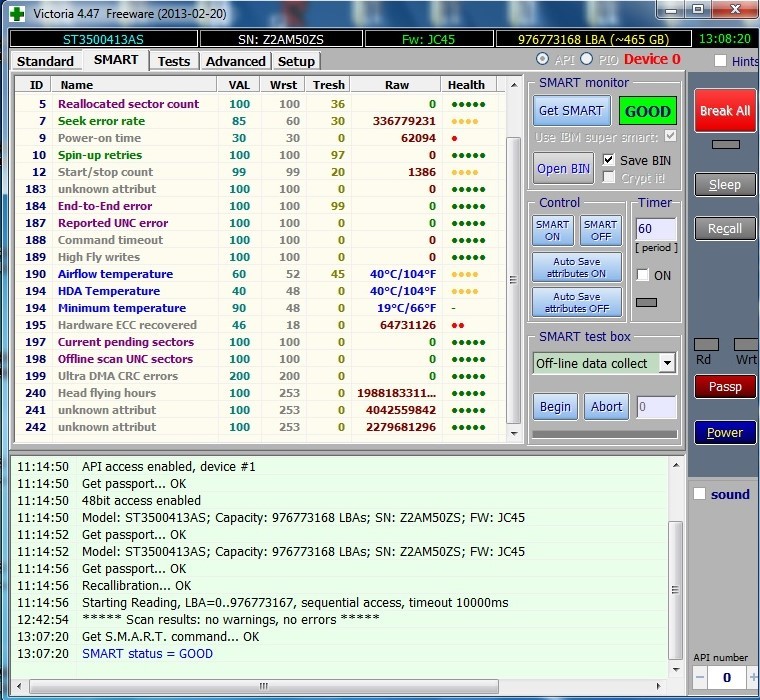Click the Timer period input field
760x700 pixels.
click(x=656, y=229)
